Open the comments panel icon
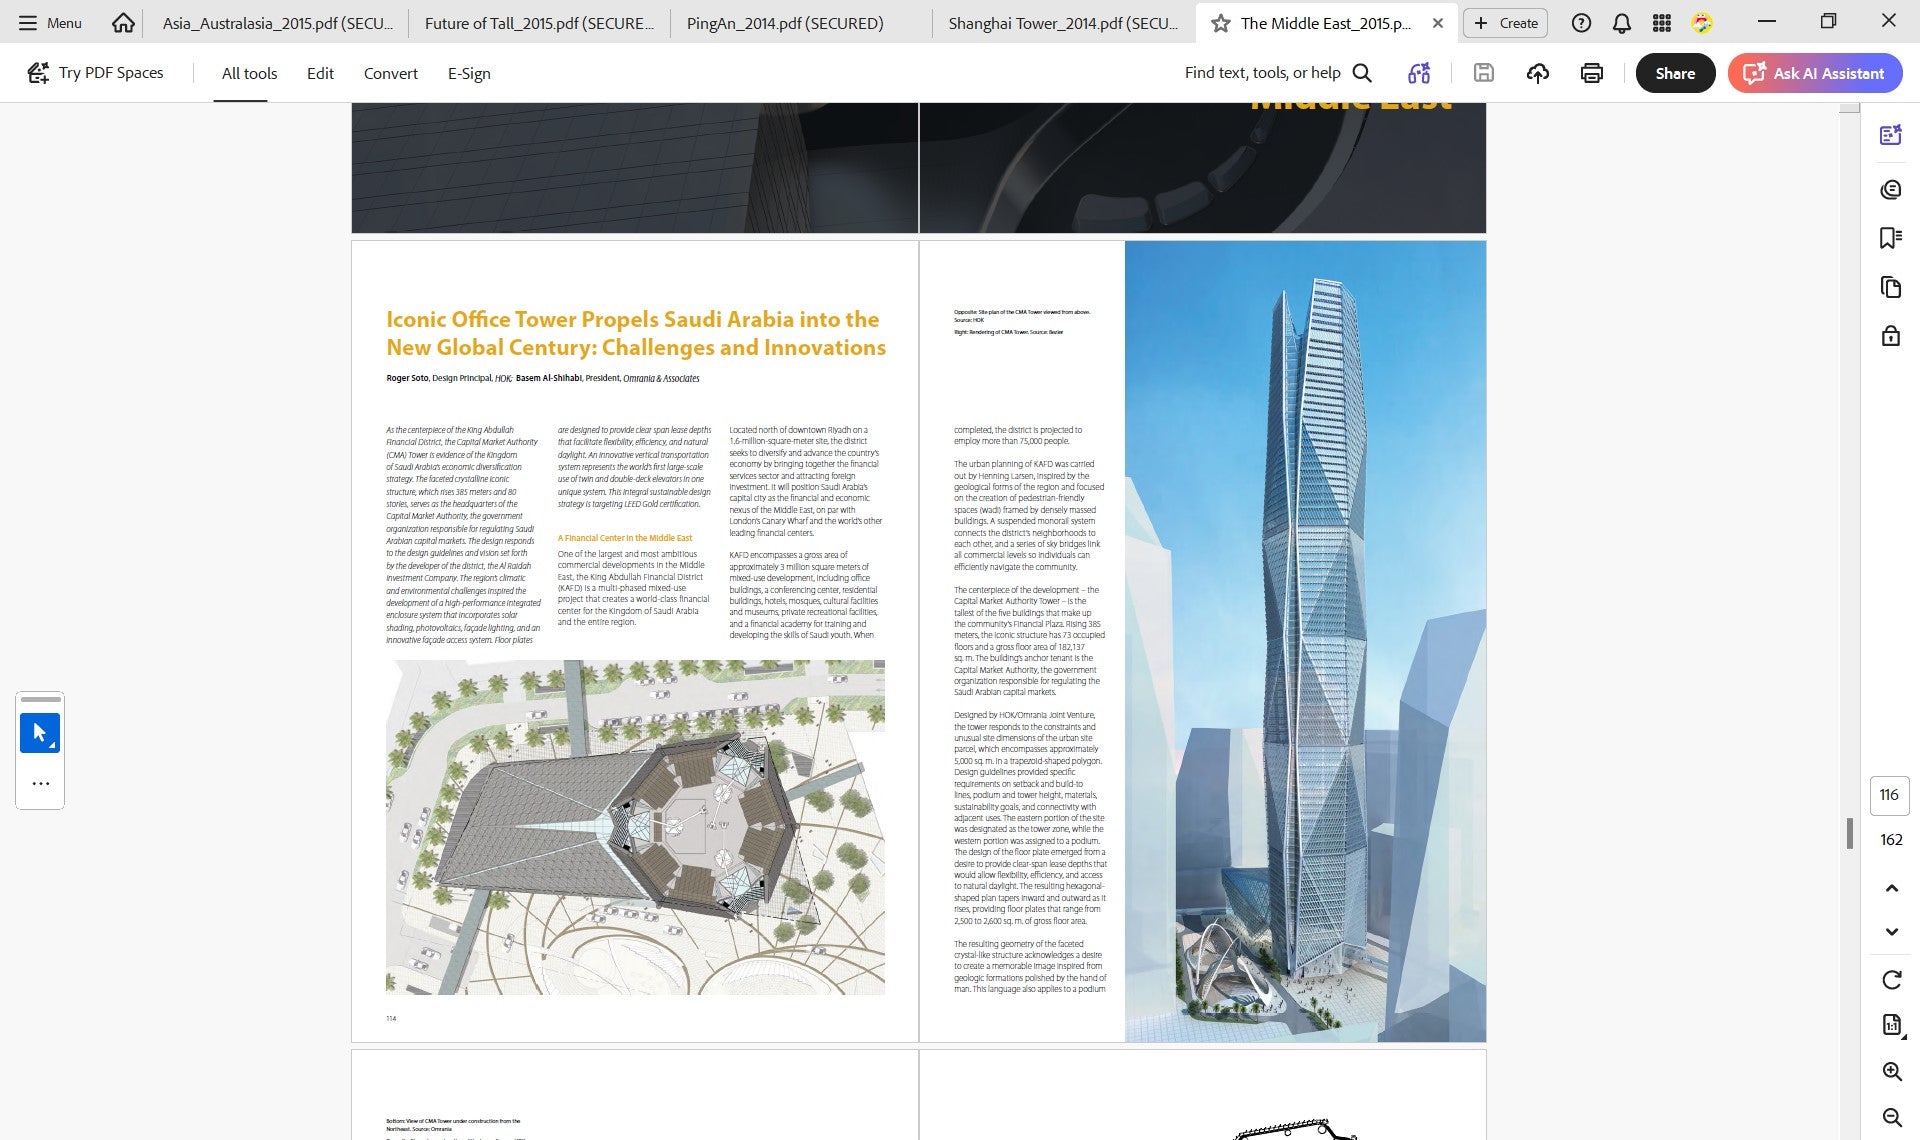 [1890, 190]
